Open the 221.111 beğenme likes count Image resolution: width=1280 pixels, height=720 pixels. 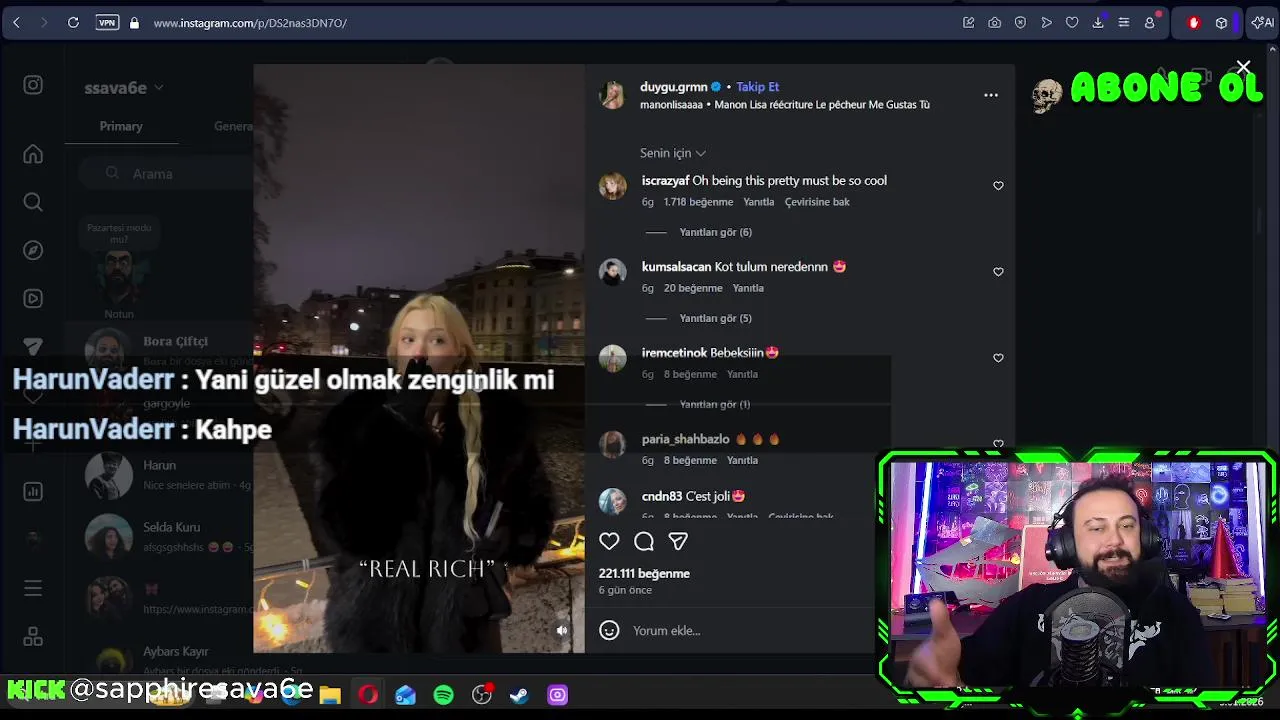point(644,573)
